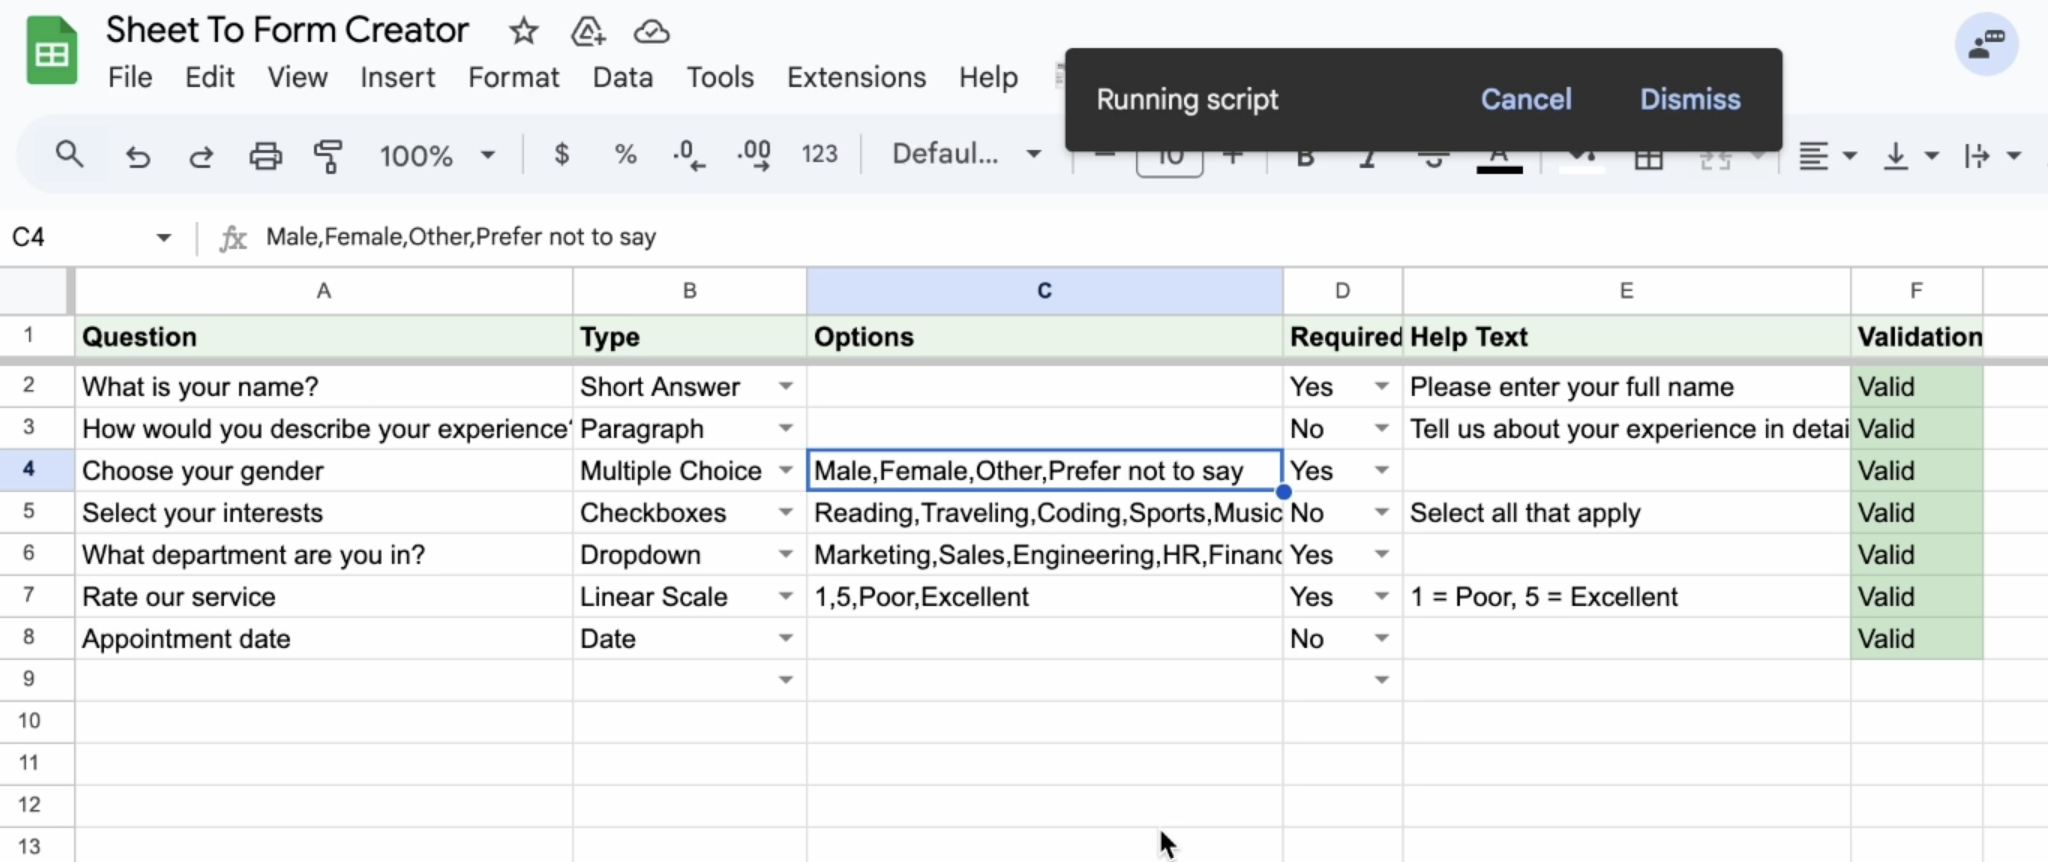Select cell 'Select all that apply'
The width and height of the screenshot is (2048, 862).
pos(1626,512)
